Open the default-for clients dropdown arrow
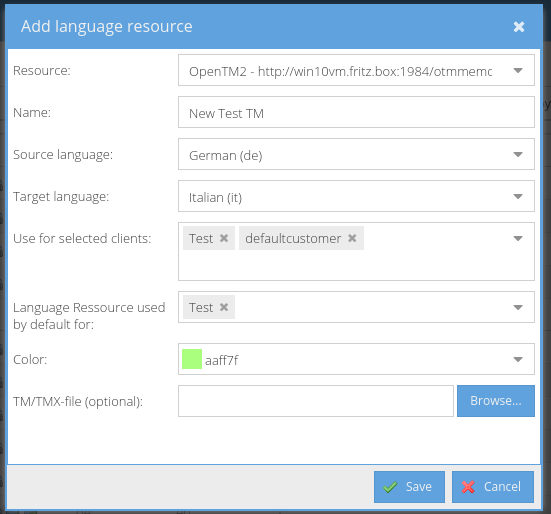Screen dimensions: 551x514 (x=518, y=307)
